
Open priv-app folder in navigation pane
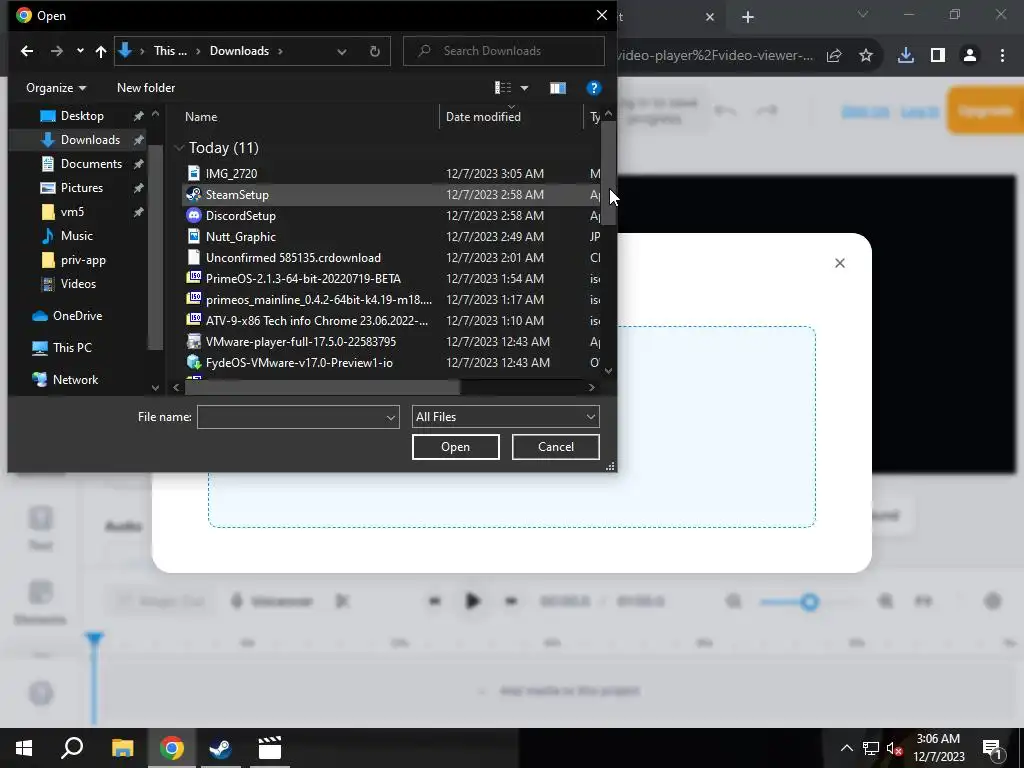[x=83, y=260]
